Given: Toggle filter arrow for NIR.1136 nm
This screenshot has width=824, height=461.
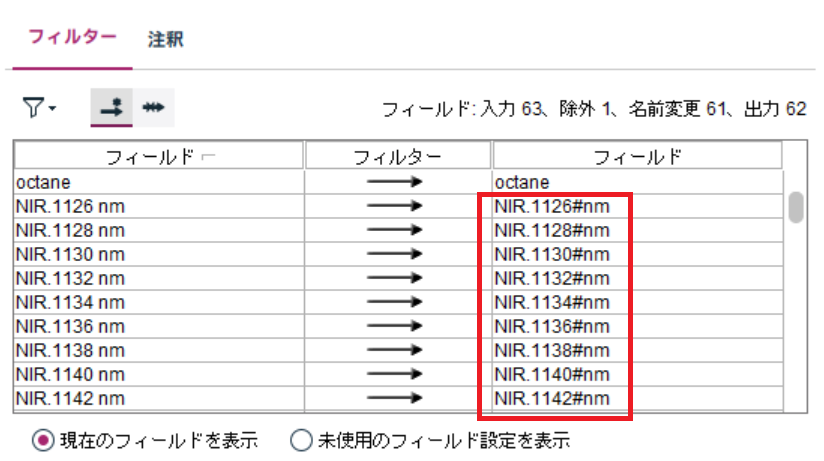Looking at the screenshot, I should tap(395, 326).
